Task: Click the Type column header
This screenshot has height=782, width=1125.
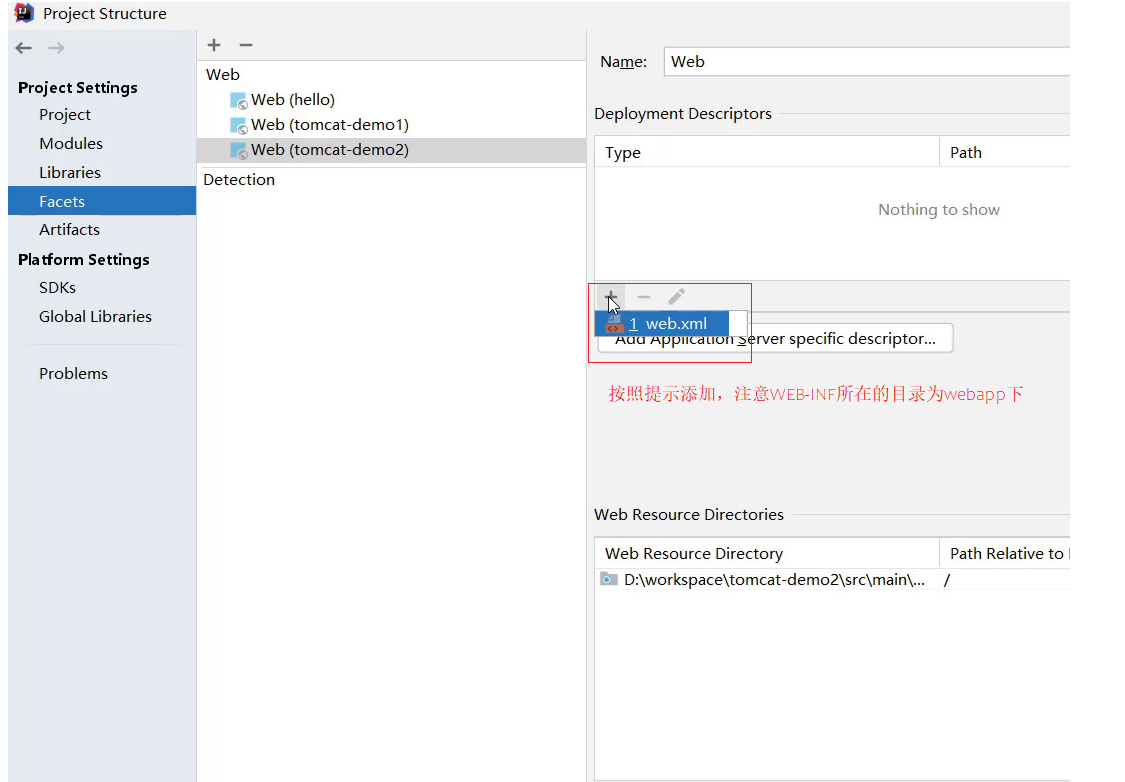Action: (767, 152)
